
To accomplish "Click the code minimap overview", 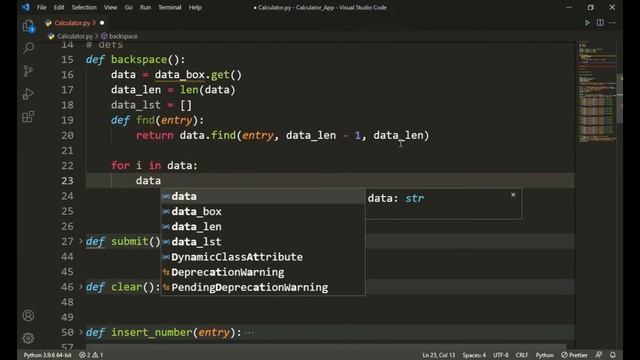I will point(597,92).
